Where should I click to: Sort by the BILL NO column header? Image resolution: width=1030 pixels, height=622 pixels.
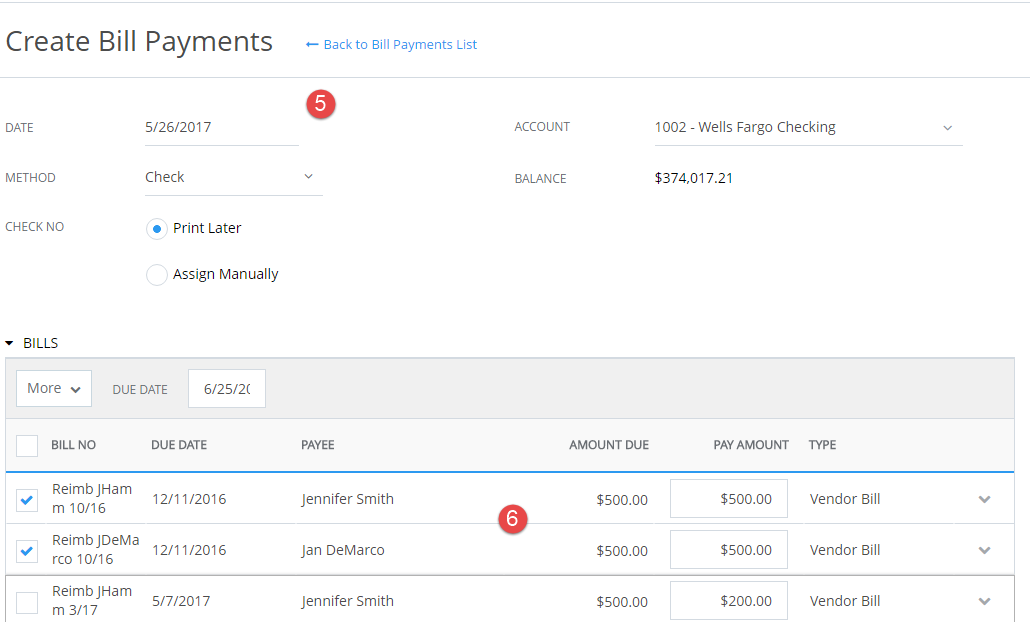point(74,445)
